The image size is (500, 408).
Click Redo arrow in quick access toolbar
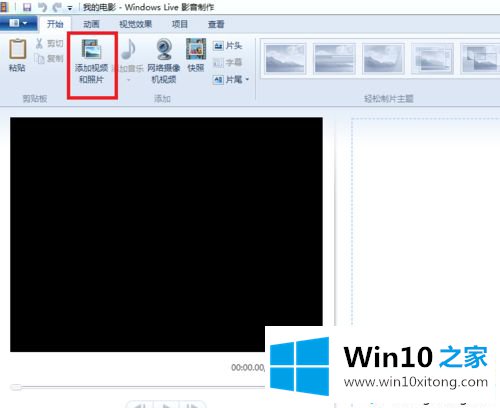[x=57, y=7]
